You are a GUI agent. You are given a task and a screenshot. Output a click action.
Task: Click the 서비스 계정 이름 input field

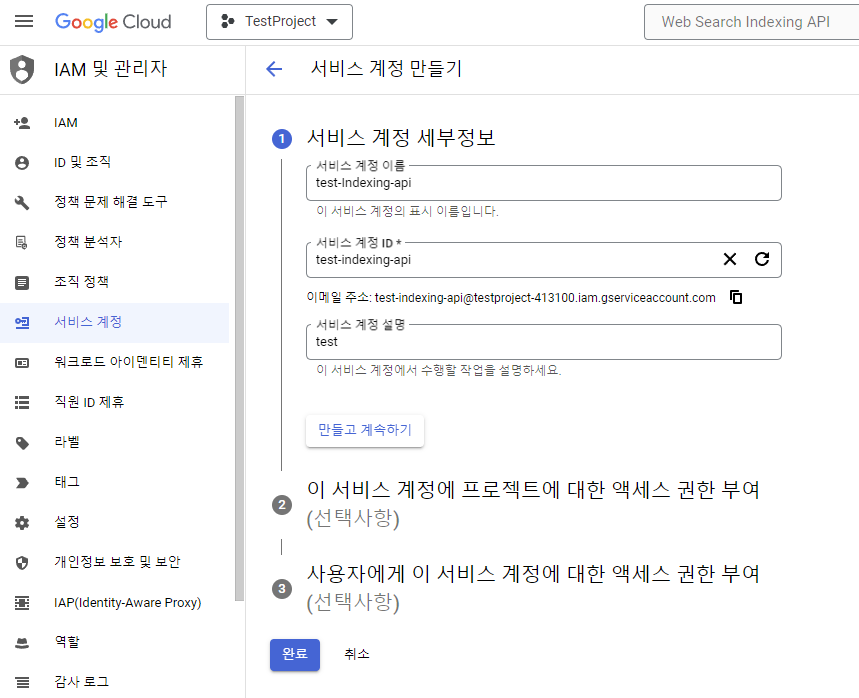(543, 183)
